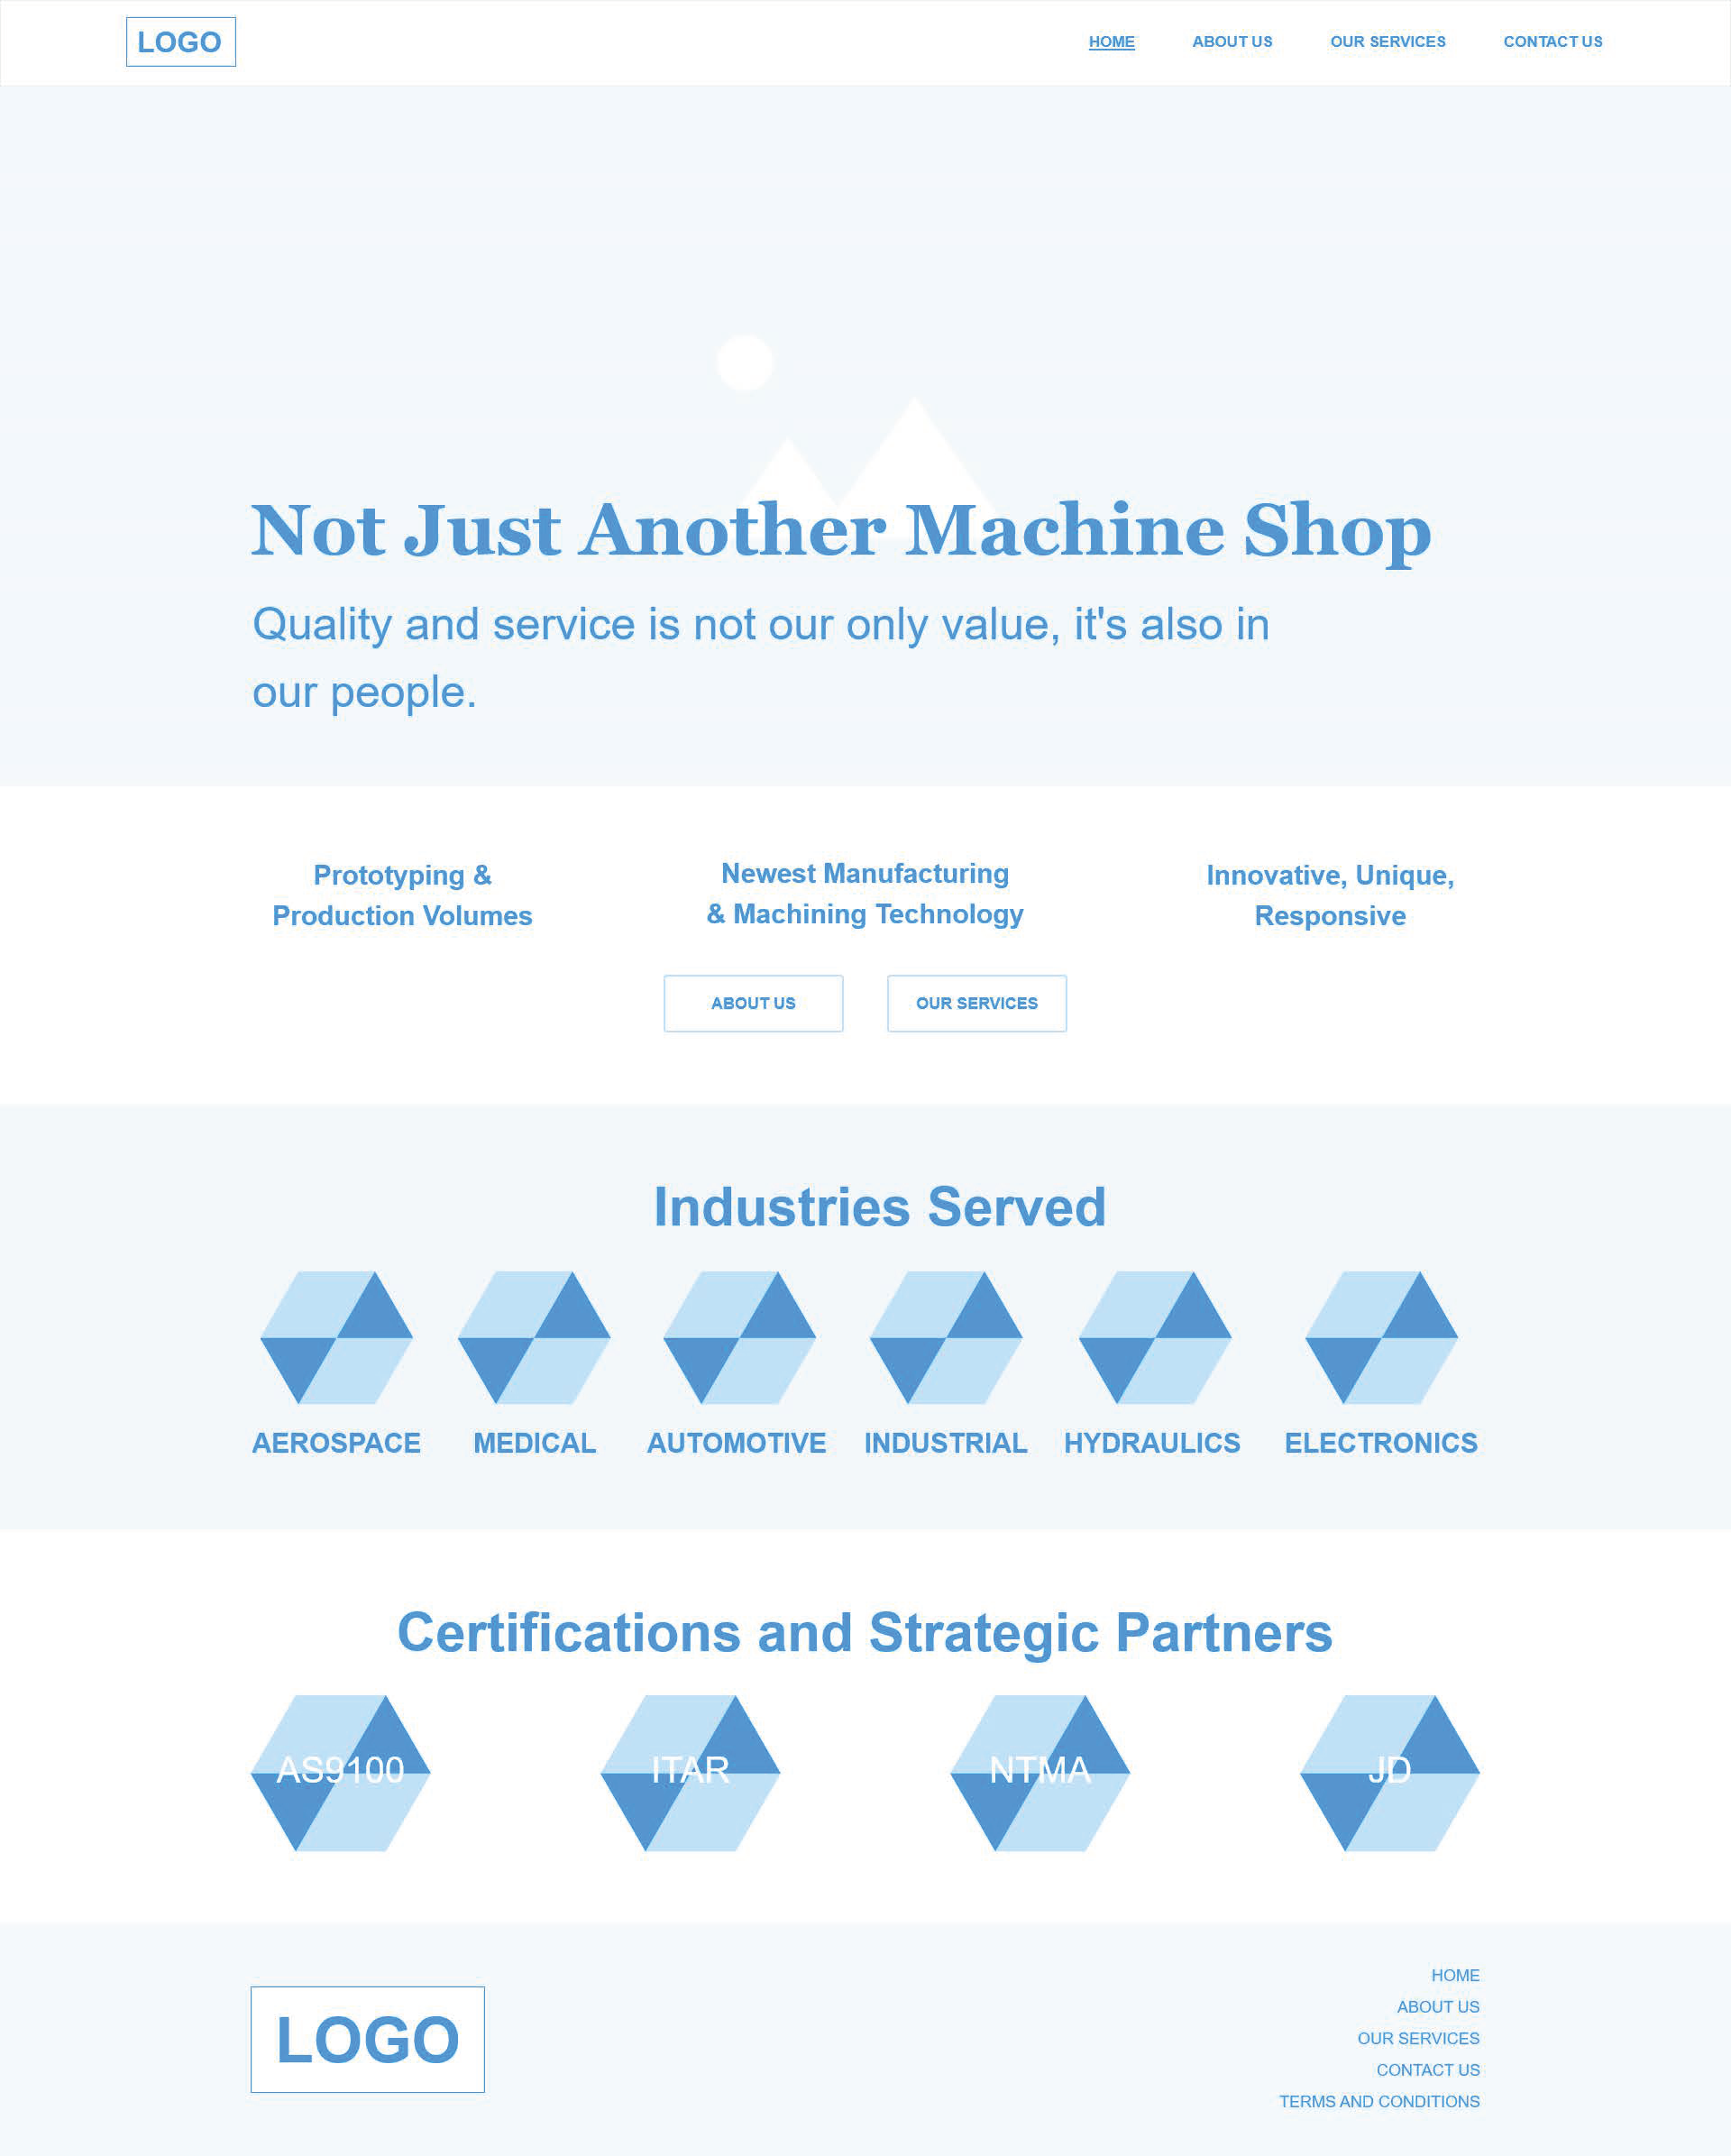Click the ABOUT US navigation link

click(x=1232, y=41)
